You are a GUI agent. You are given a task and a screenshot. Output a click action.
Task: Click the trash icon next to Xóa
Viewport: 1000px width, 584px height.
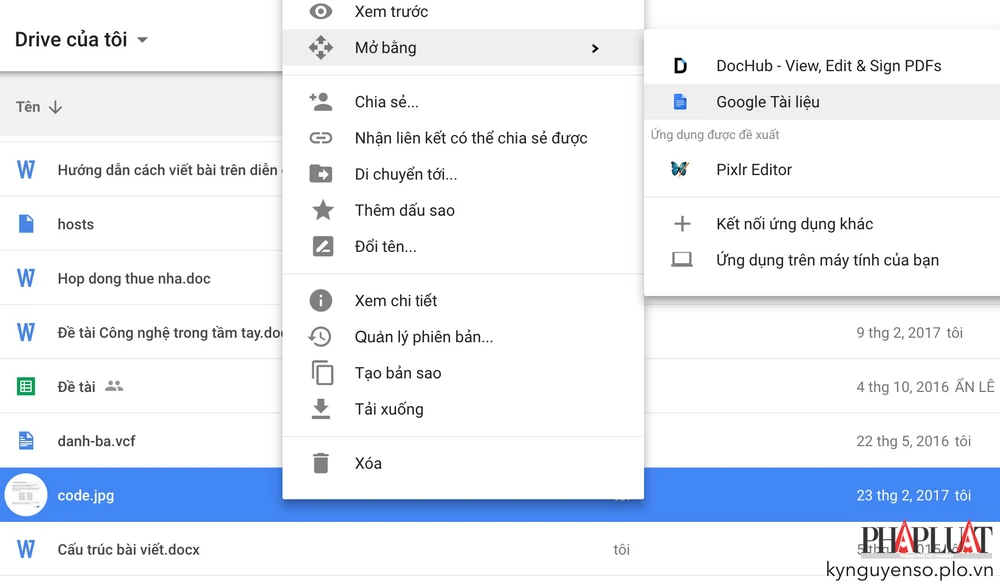coord(320,463)
